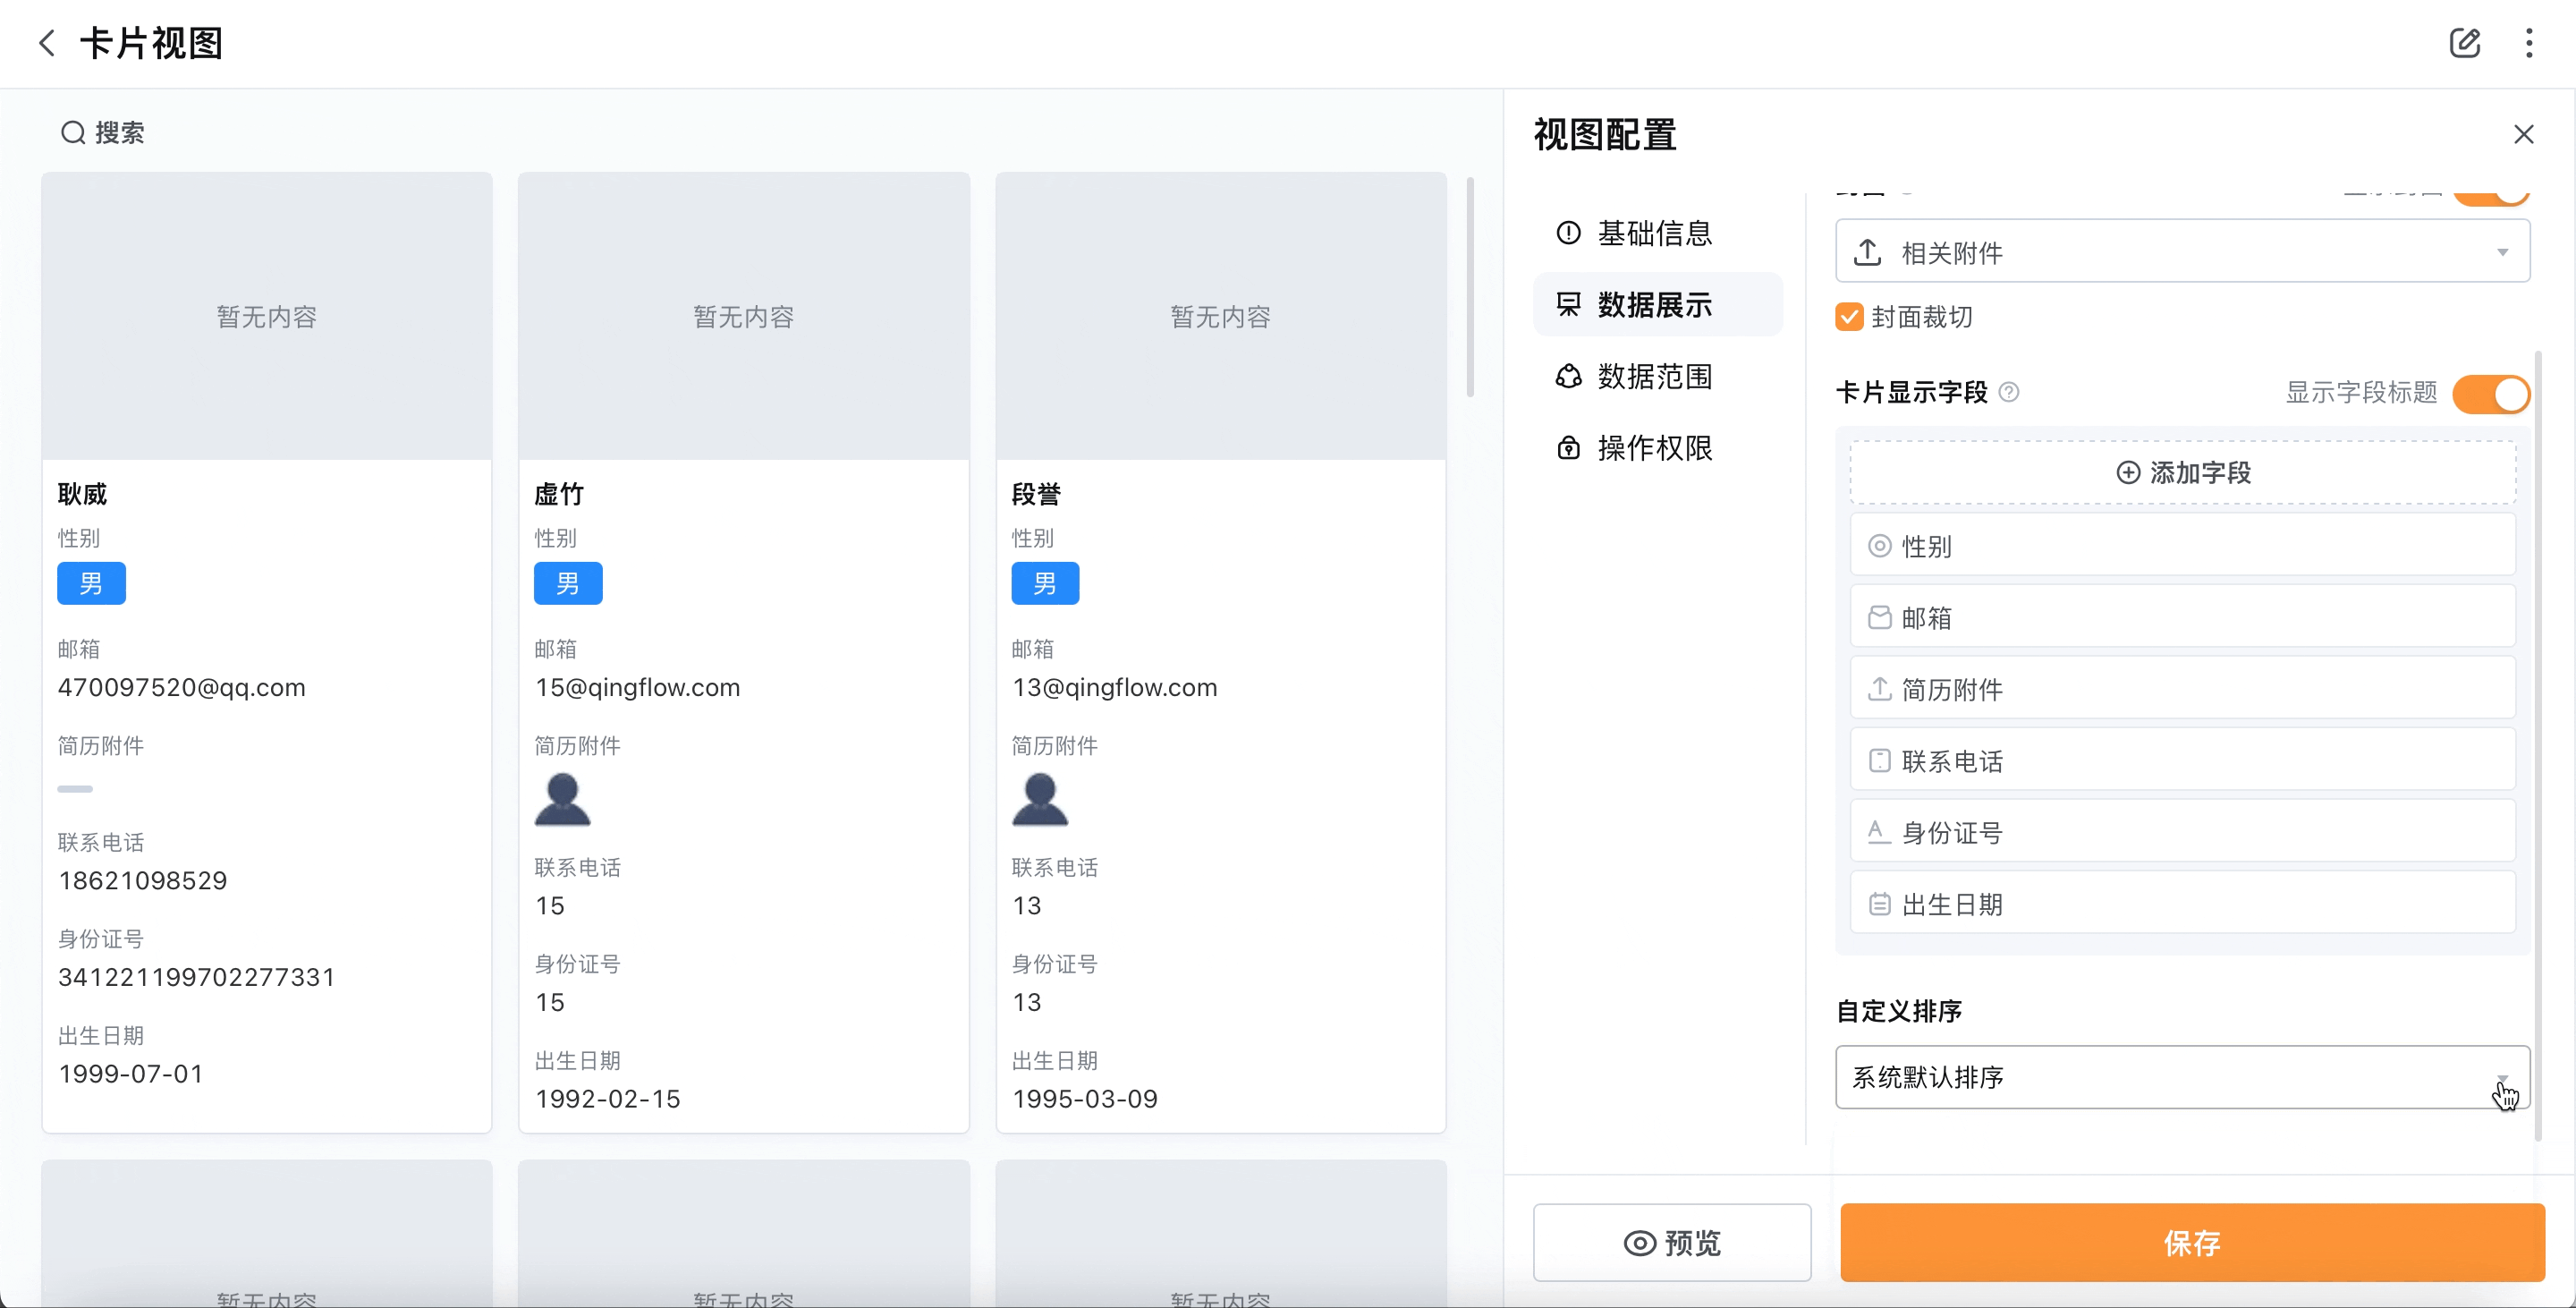Screen dimensions: 2576x1308
Task: Select the 数据展示 tab
Action: tap(1657, 304)
